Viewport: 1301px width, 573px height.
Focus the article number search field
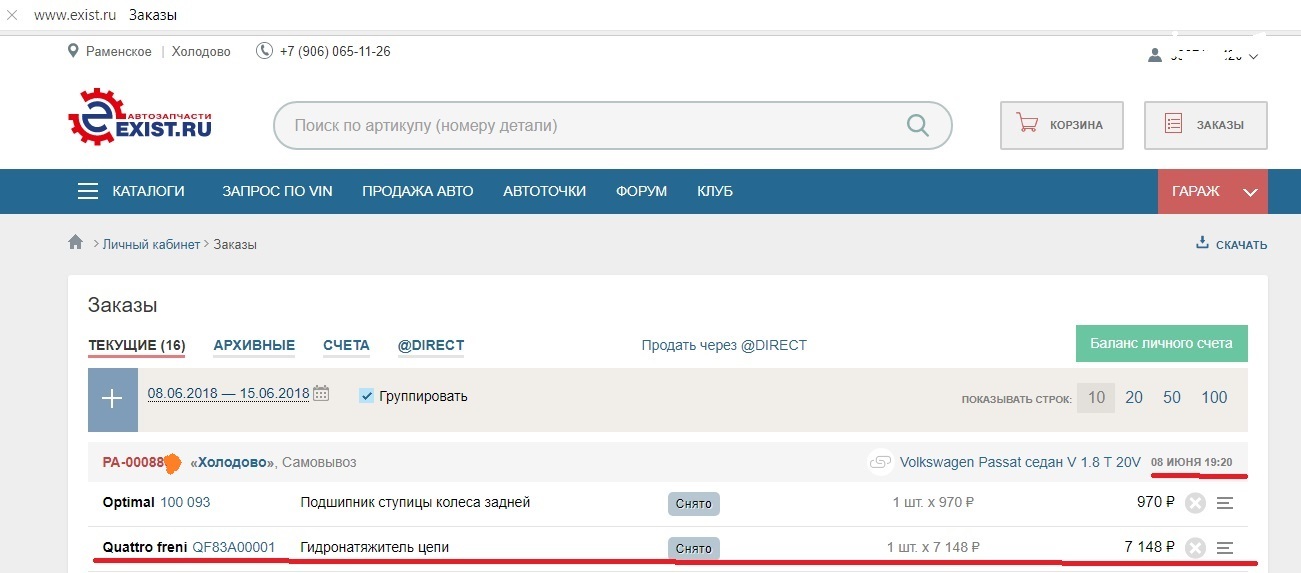(x=612, y=126)
